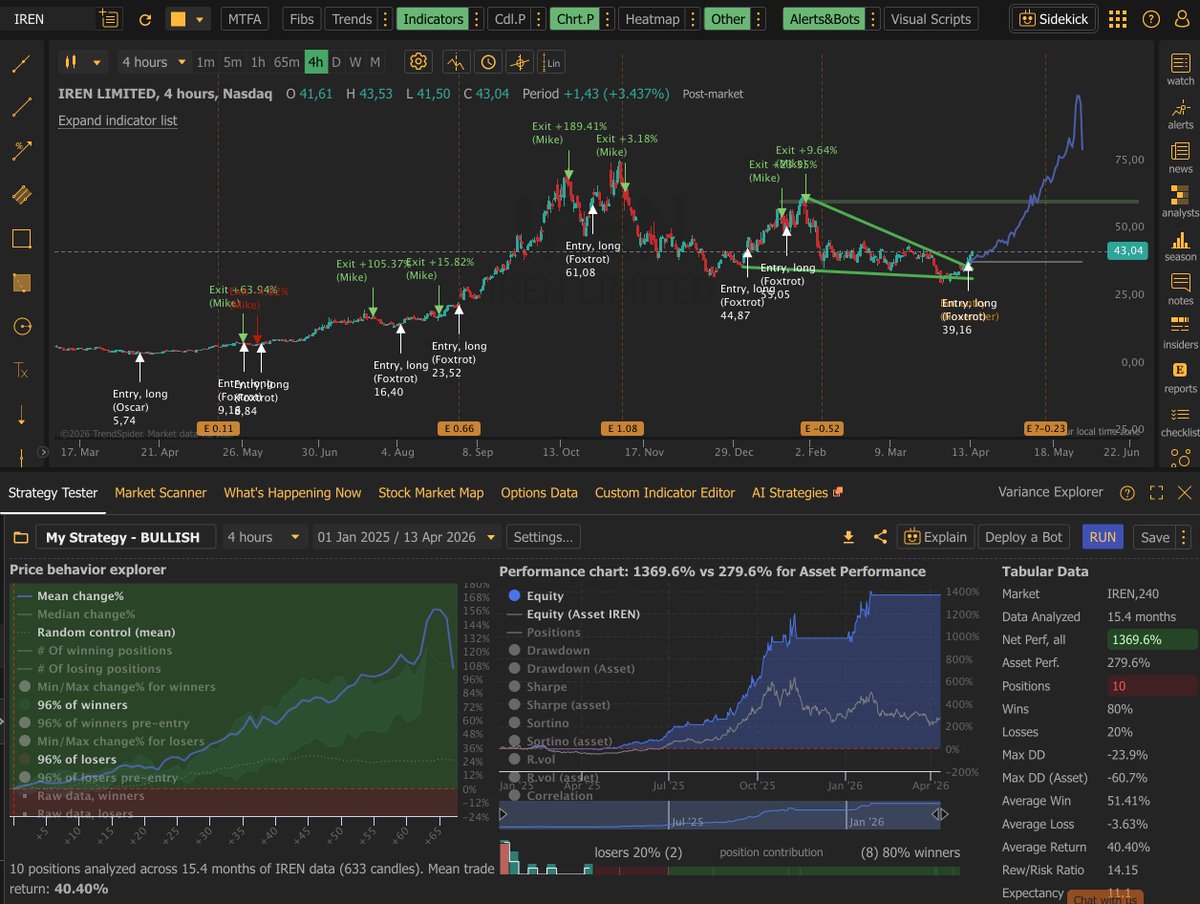Open Strategy Tester help question icon

tap(1127, 492)
